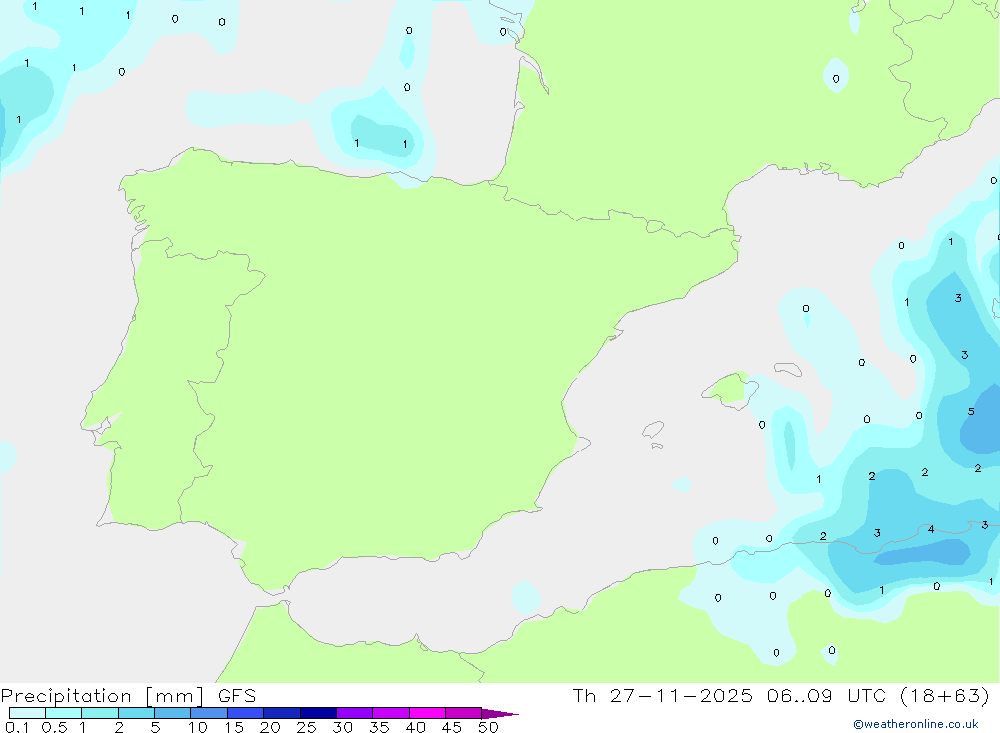This screenshot has width=1000, height=733.
Task: Choose the 10–15 mm legend swatch
Action: (x=209, y=713)
